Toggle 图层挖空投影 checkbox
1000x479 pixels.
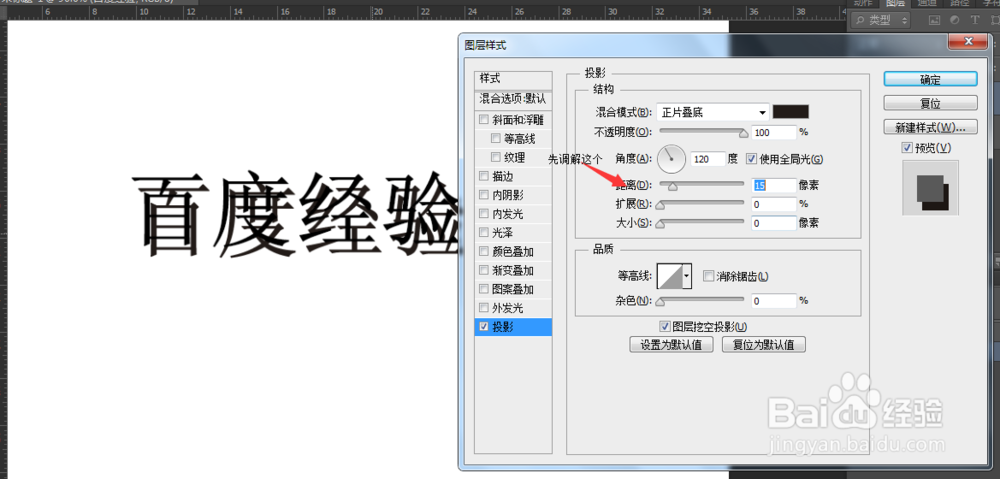(665, 327)
